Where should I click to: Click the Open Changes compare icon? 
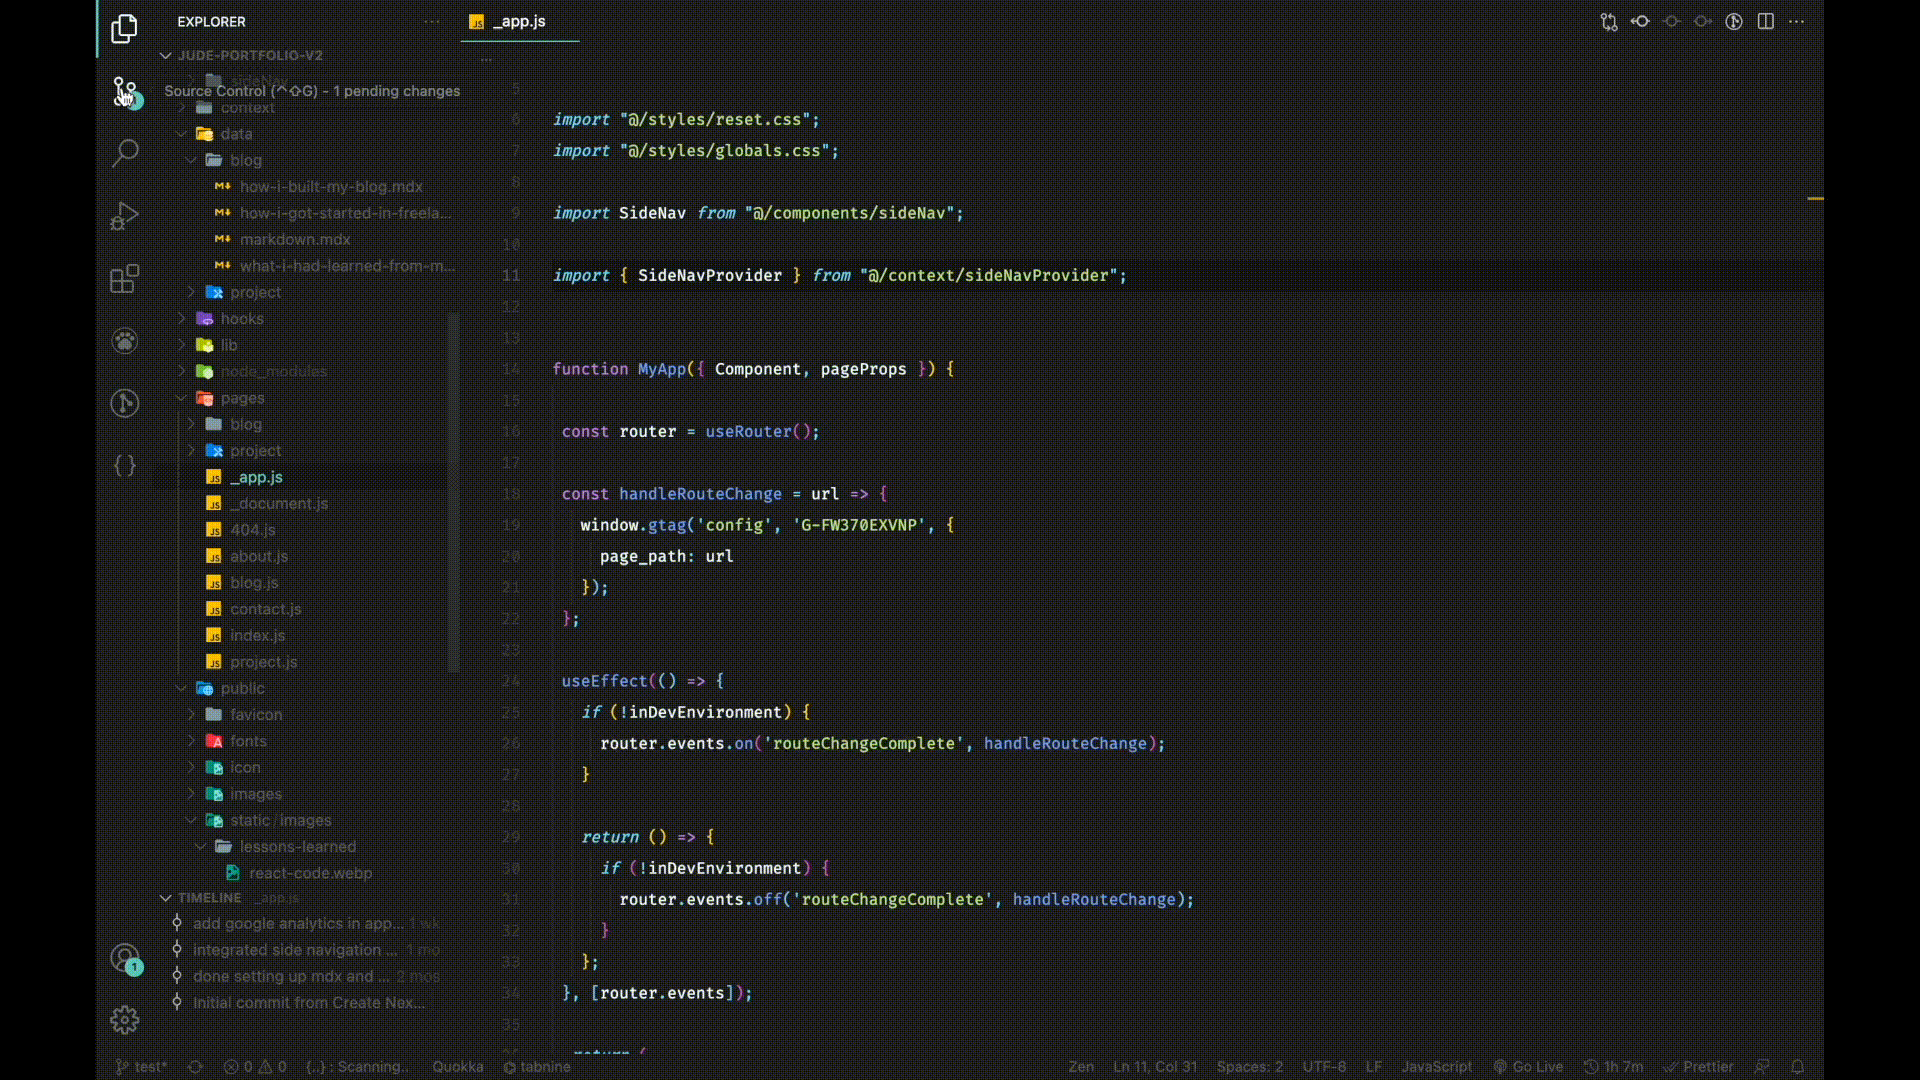pos(1608,22)
